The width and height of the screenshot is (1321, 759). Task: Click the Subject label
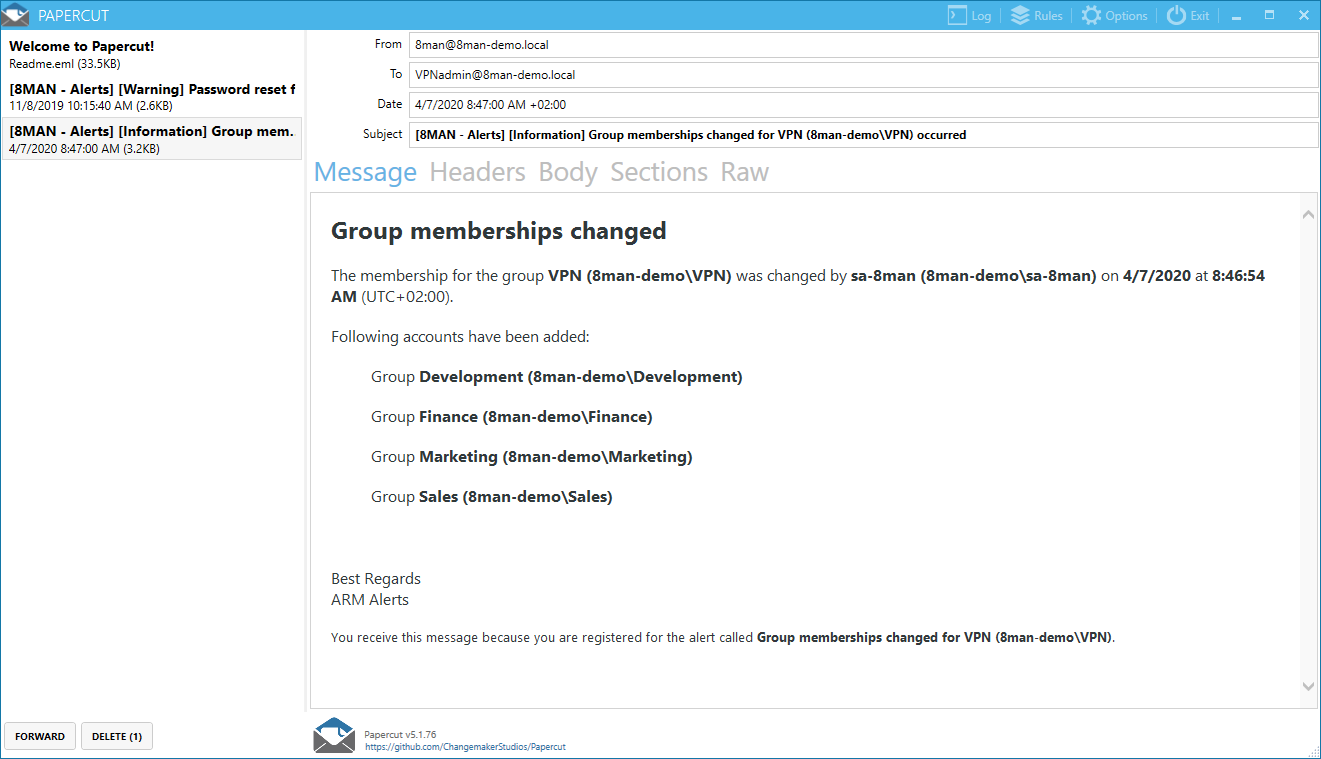[x=382, y=134]
